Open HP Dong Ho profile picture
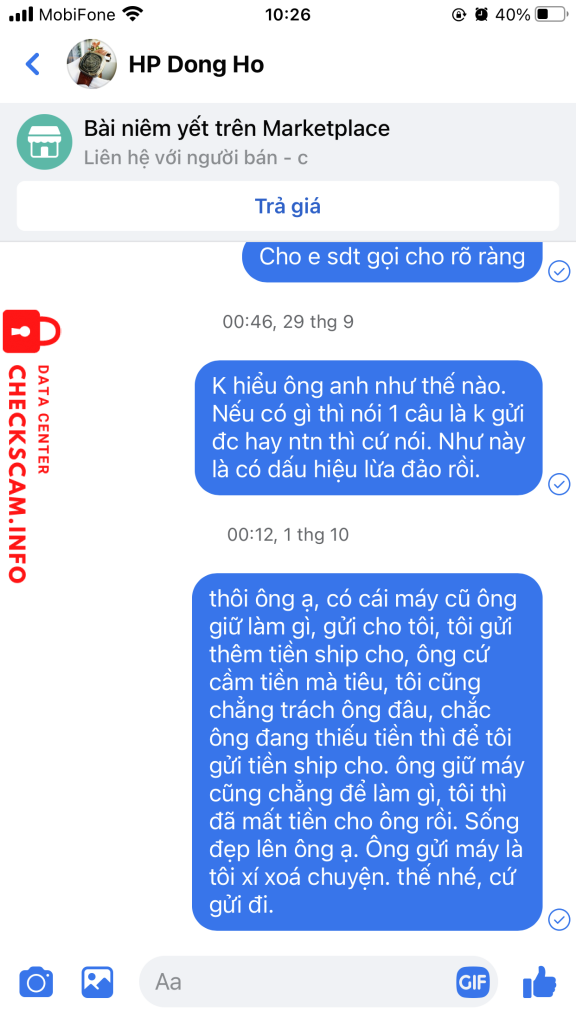Image resolution: width=576 pixels, height=1024 pixels. pyautogui.click(x=91, y=64)
